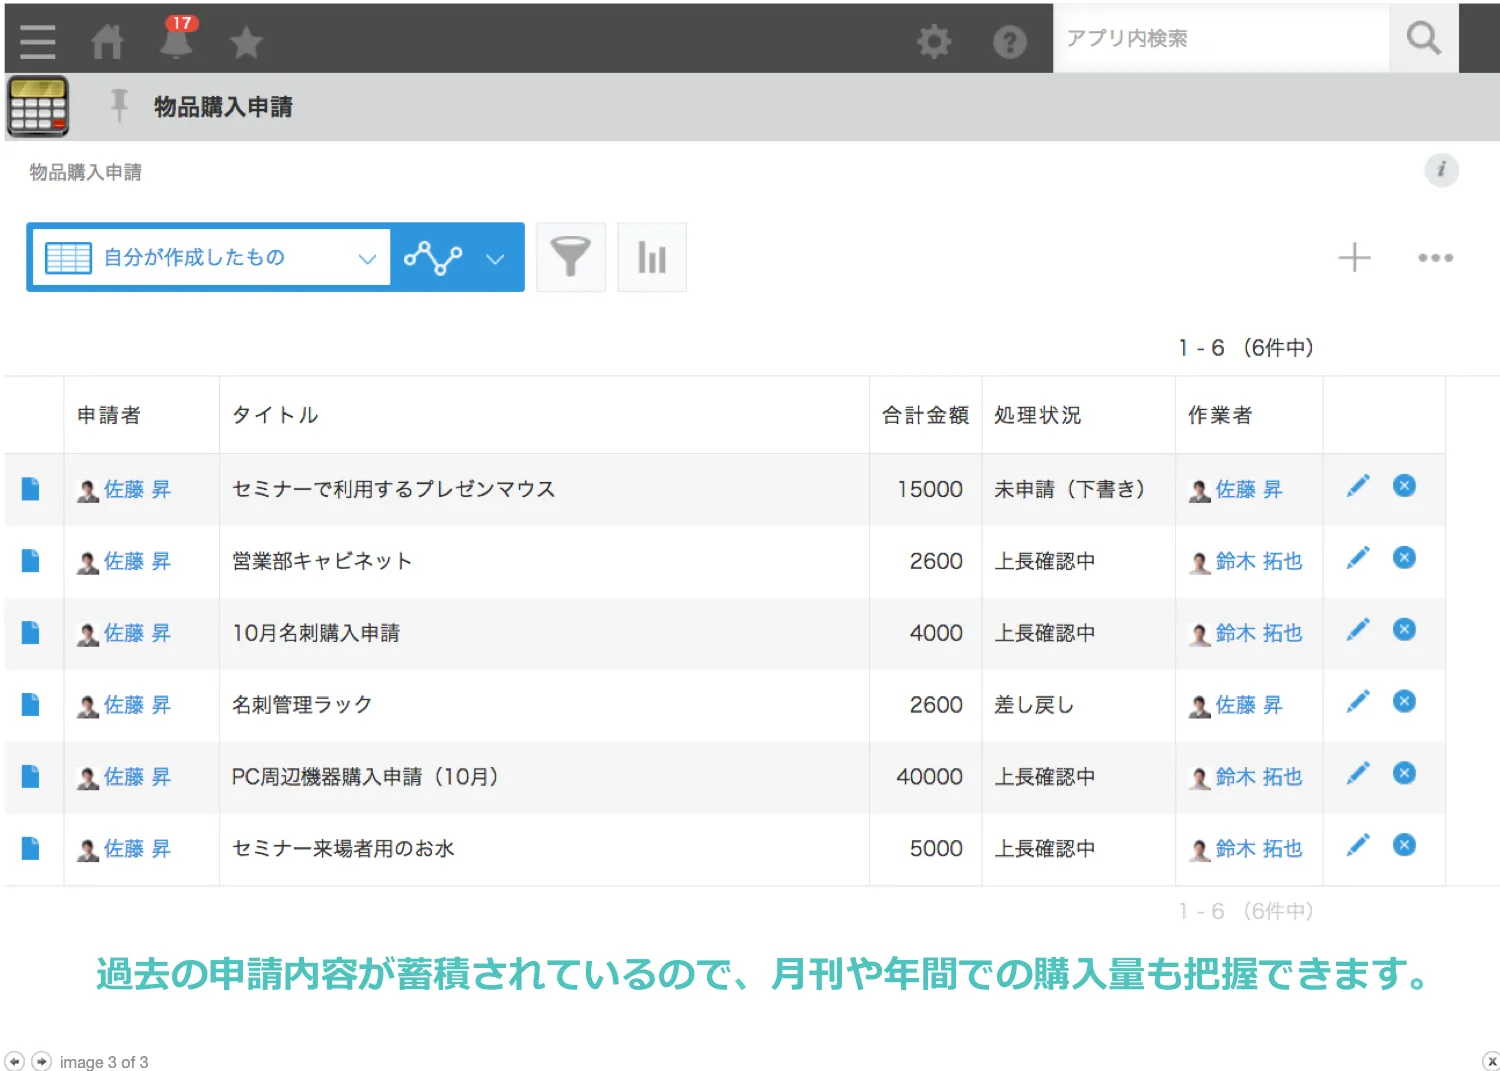Expand the graph selector dropdown arrow
1500x1071 pixels.
tap(495, 258)
